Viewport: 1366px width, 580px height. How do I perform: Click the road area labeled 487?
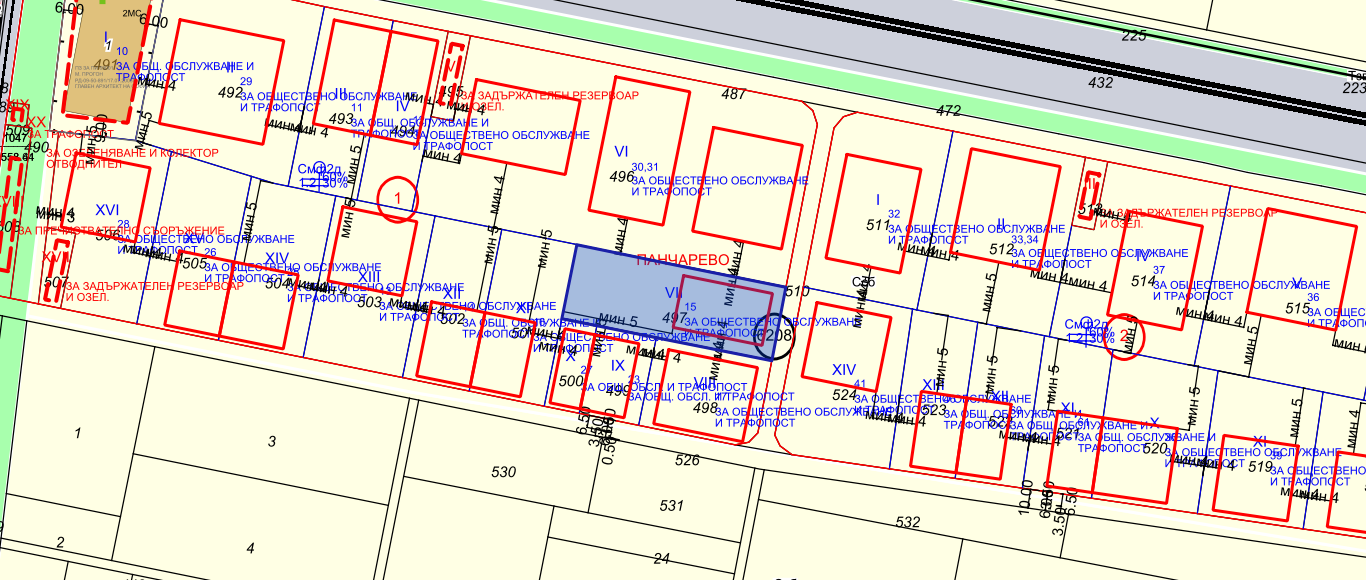click(x=733, y=94)
